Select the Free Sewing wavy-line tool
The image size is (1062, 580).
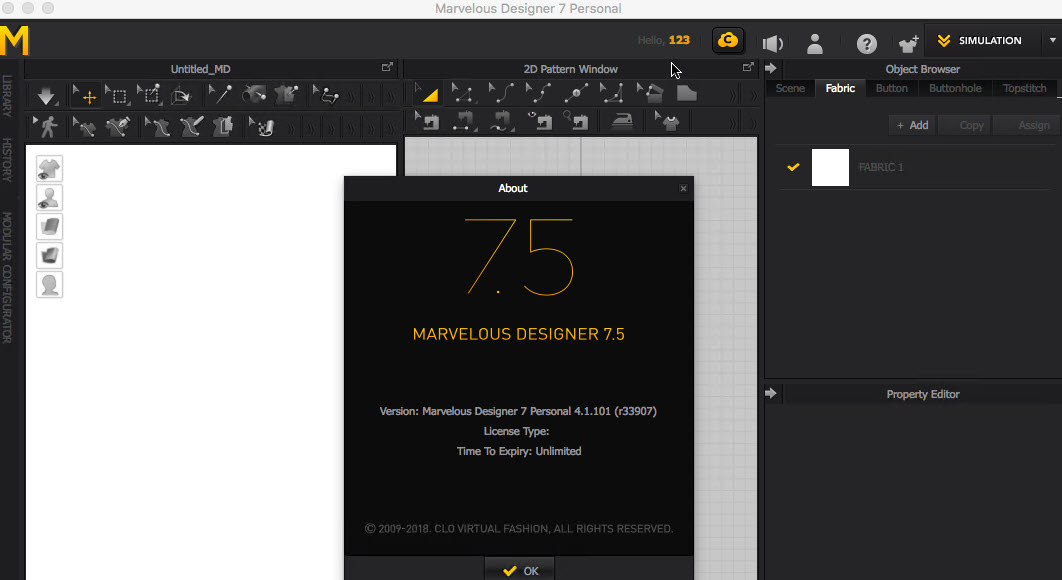point(502,122)
